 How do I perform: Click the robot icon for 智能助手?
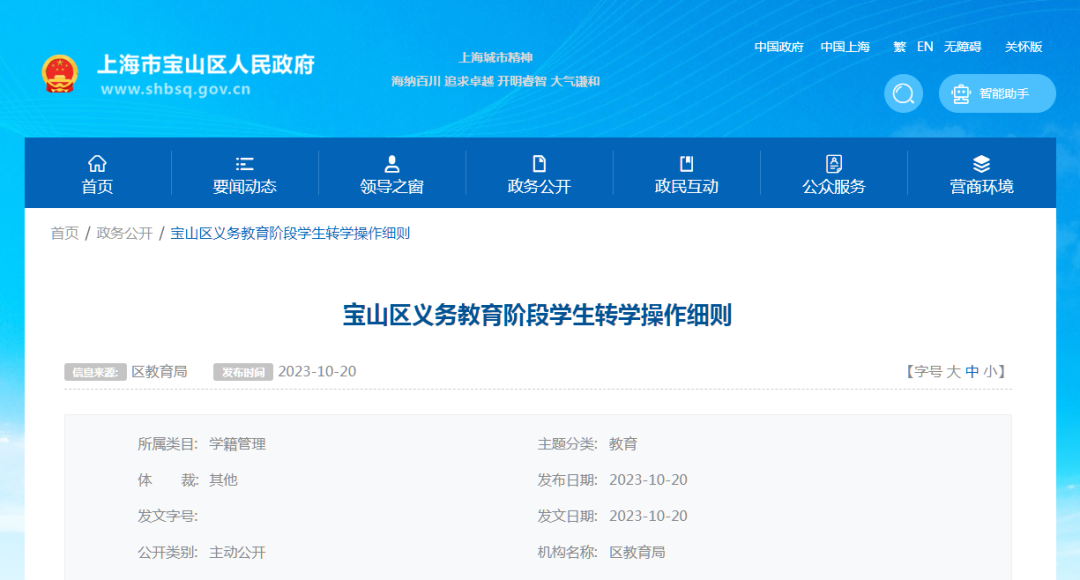(962, 94)
